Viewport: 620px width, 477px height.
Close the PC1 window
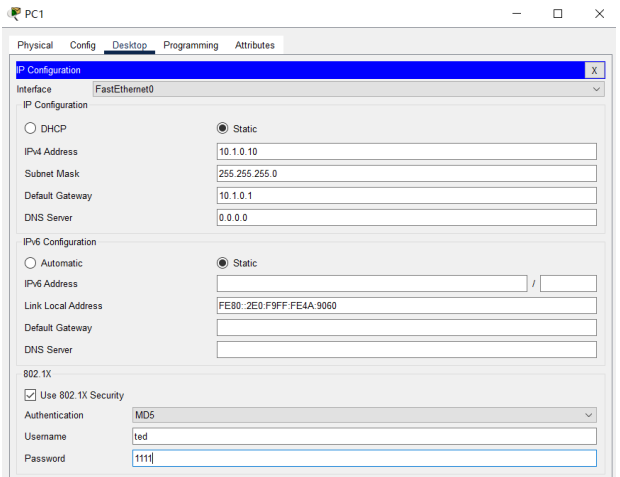(x=599, y=13)
